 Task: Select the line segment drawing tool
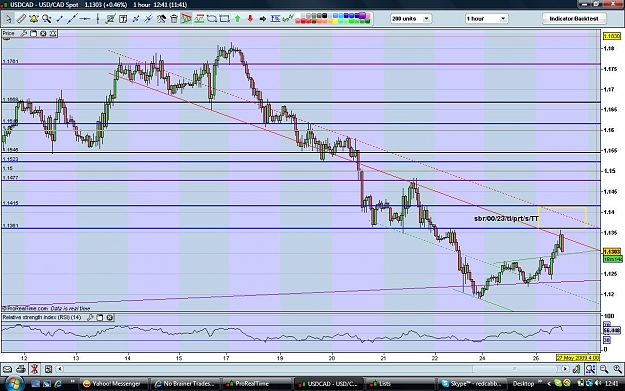click(x=59, y=19)
